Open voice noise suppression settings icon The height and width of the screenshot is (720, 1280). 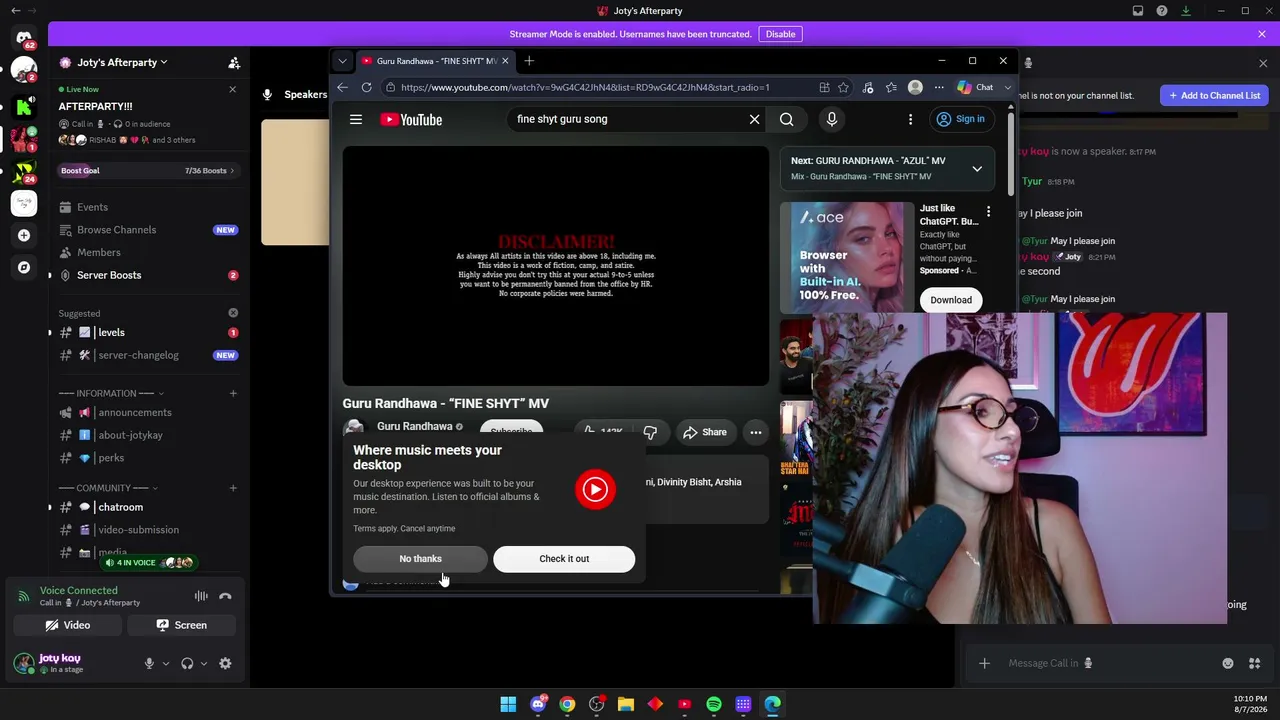click(x=201, y=596)
